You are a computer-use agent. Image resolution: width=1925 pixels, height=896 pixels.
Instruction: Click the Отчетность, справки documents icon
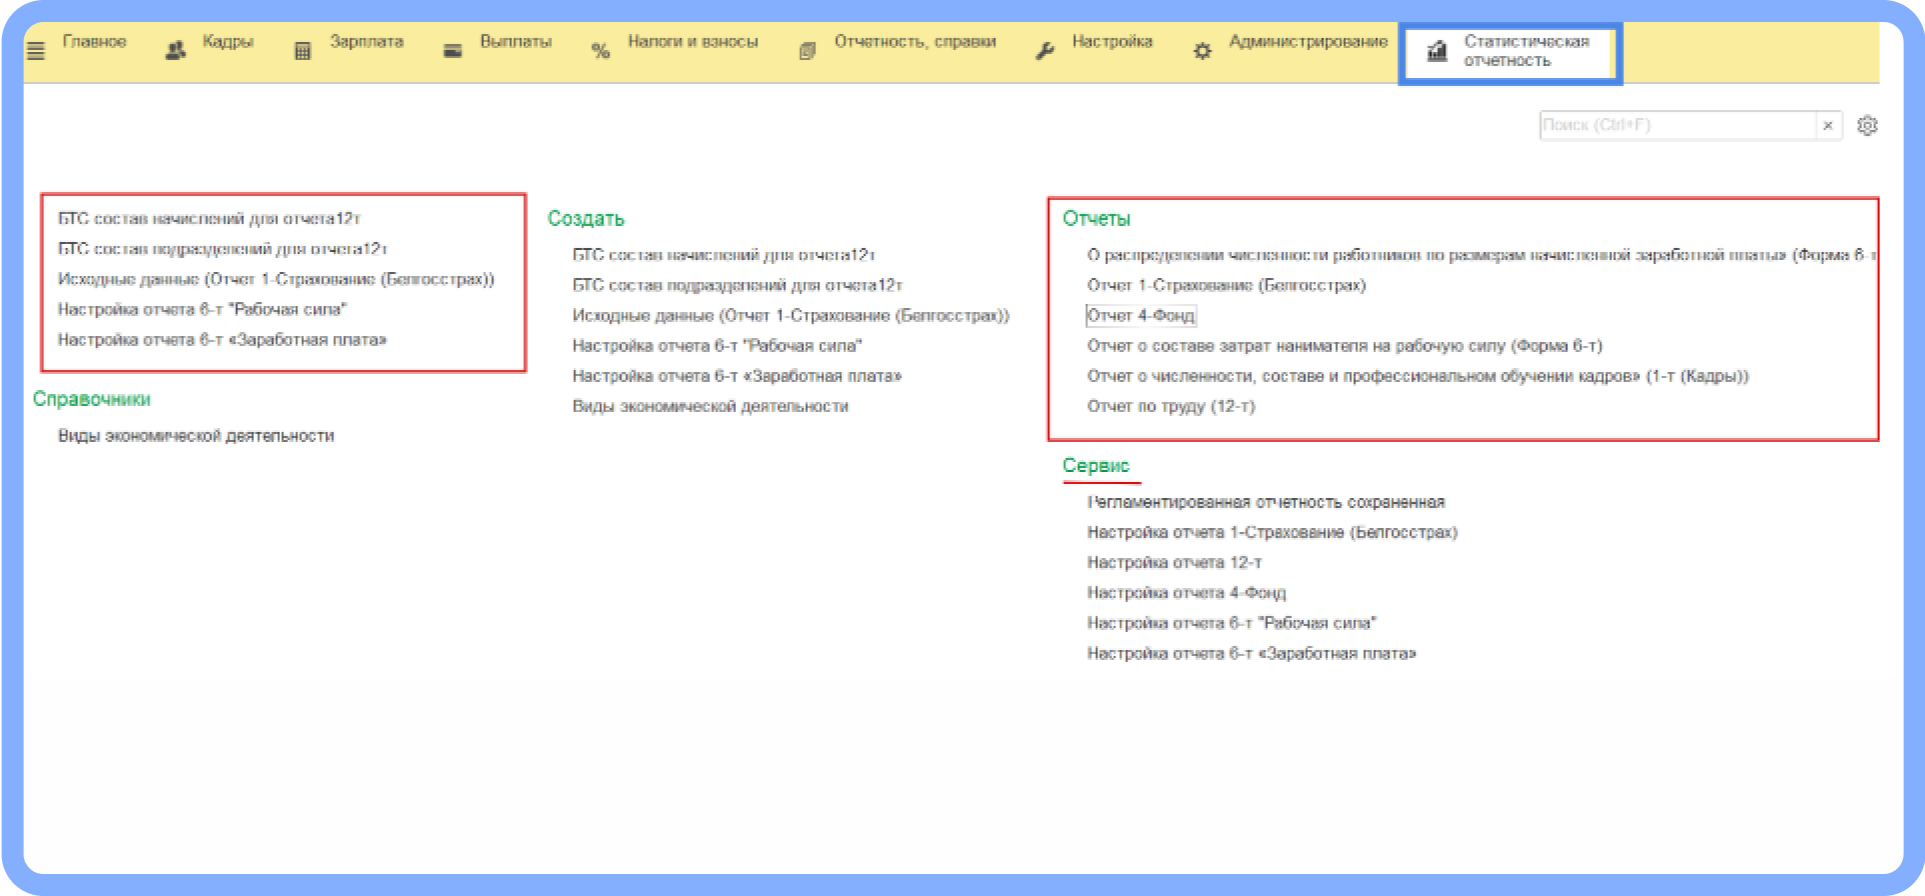pyautogui.click(x=807, y=51)
